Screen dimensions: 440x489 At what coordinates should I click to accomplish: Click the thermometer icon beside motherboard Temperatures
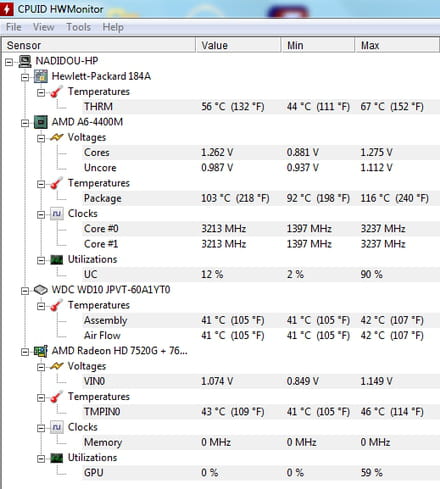pyautogui.click(x=57, y=92)
